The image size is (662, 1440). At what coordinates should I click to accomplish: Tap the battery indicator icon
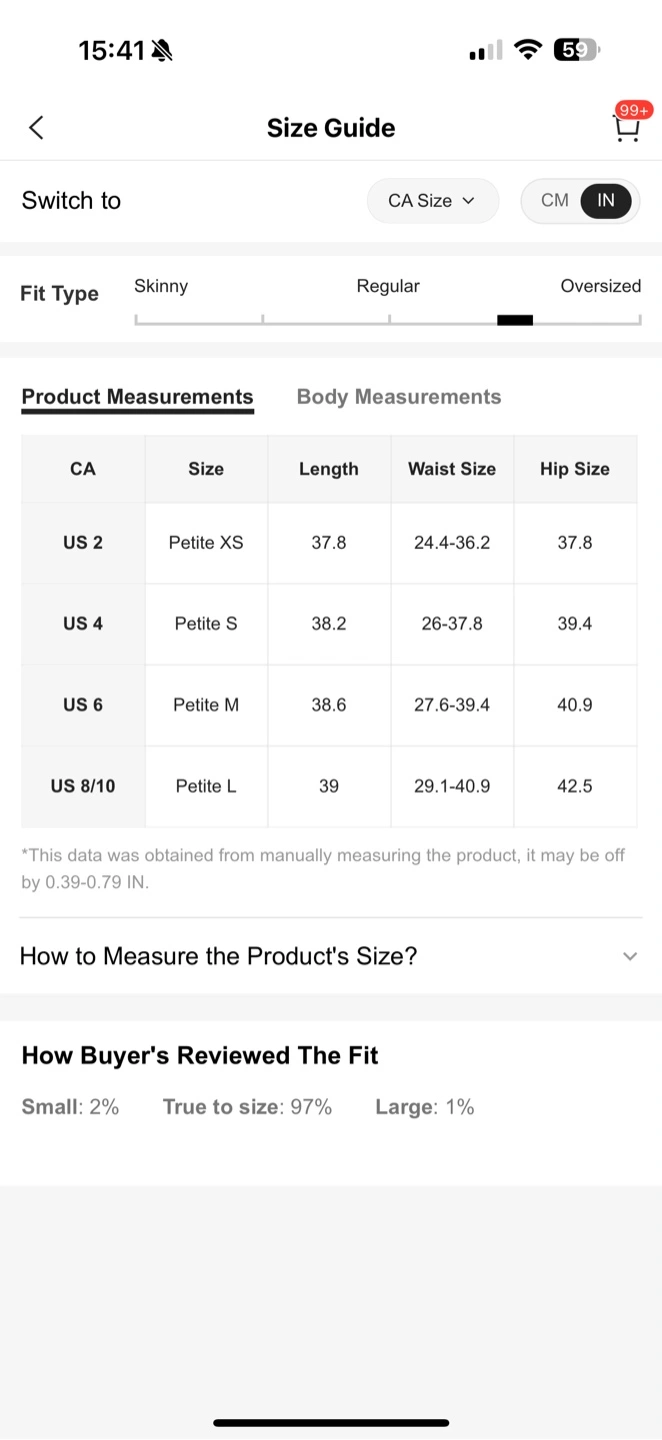coord(575,50)
